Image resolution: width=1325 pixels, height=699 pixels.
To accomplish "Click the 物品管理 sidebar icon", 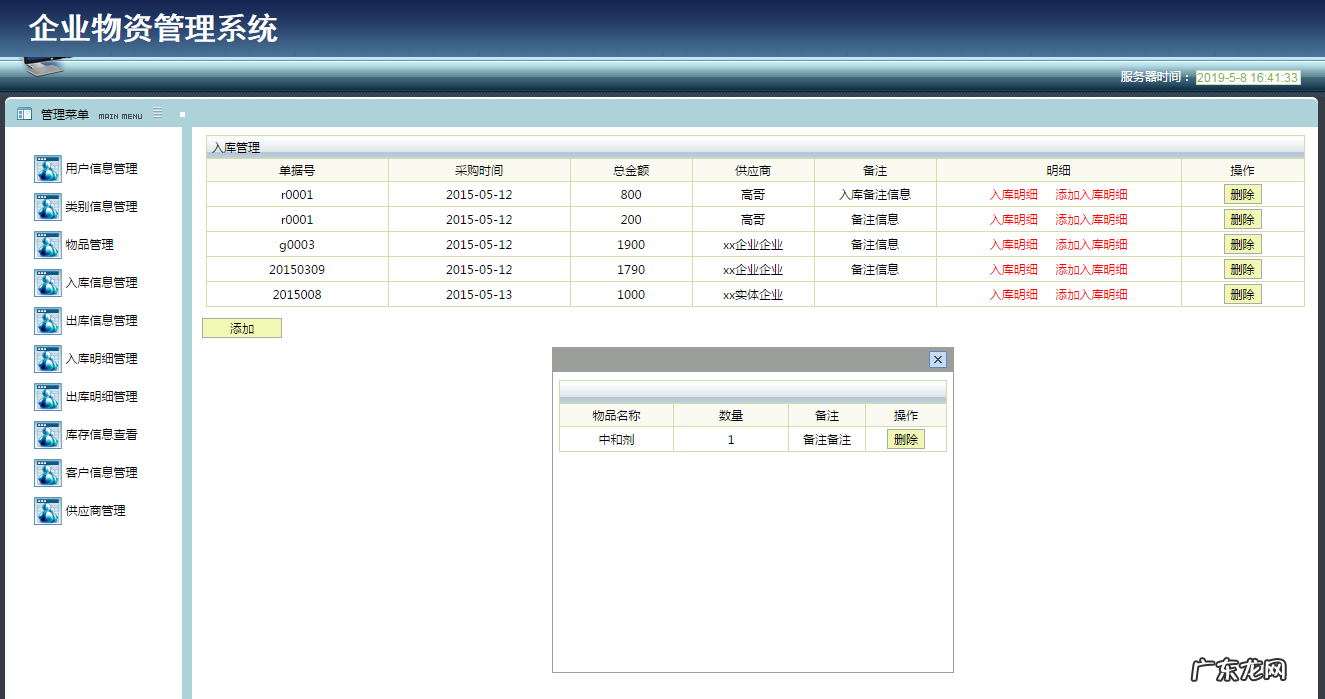I will coord(47,245).
